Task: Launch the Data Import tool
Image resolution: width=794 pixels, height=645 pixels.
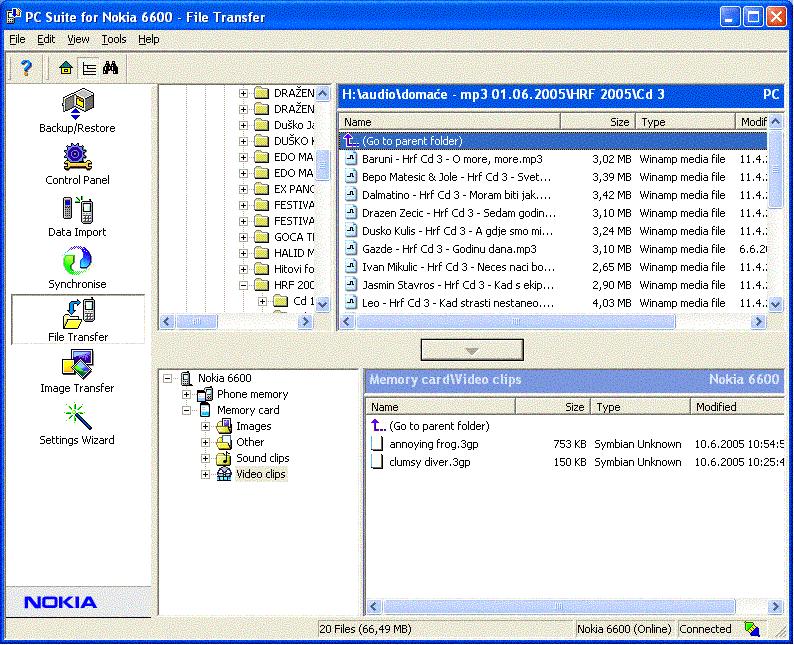Action: tap(77, 214)
